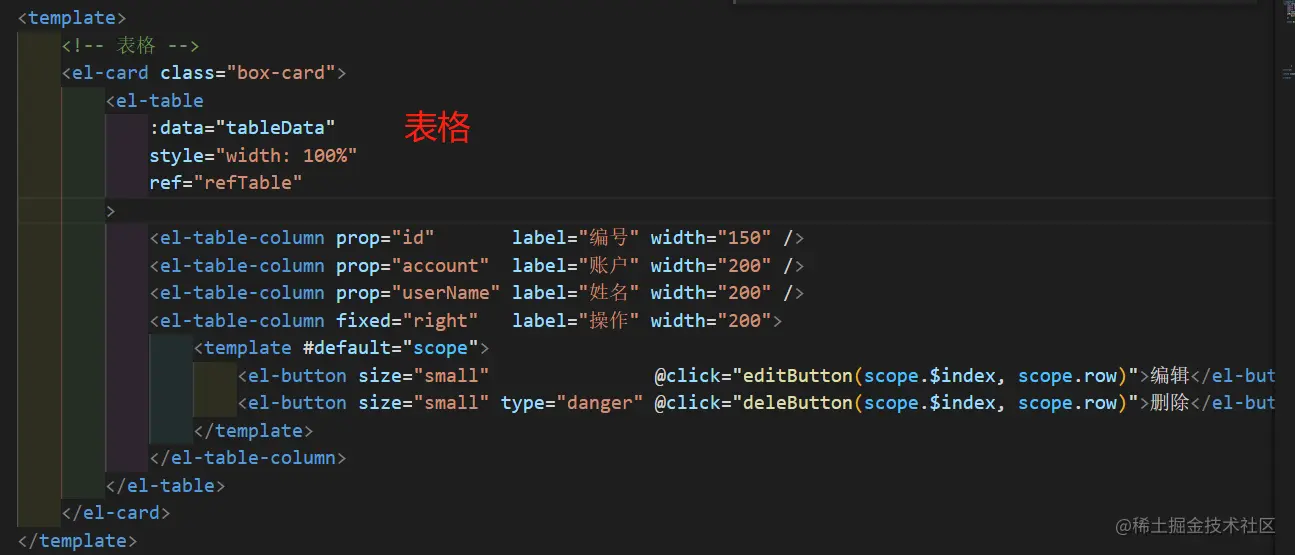Click the prop="userName" attribute

(418, 293)
